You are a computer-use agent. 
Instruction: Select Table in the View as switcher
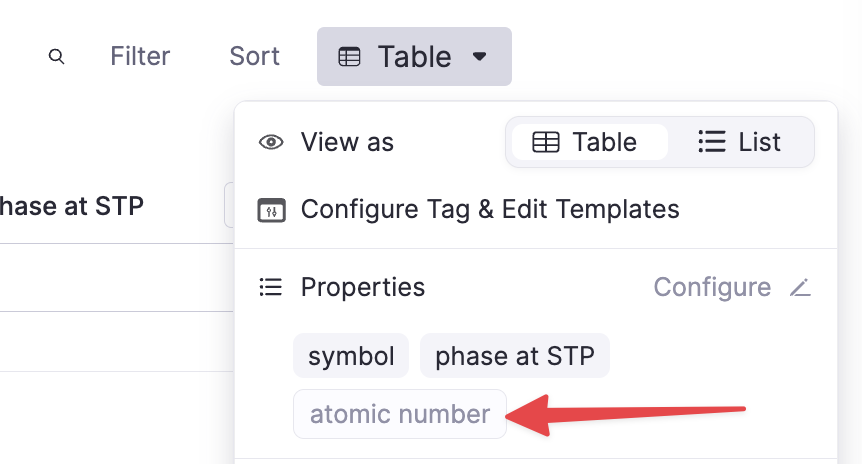tap(586, 142)
